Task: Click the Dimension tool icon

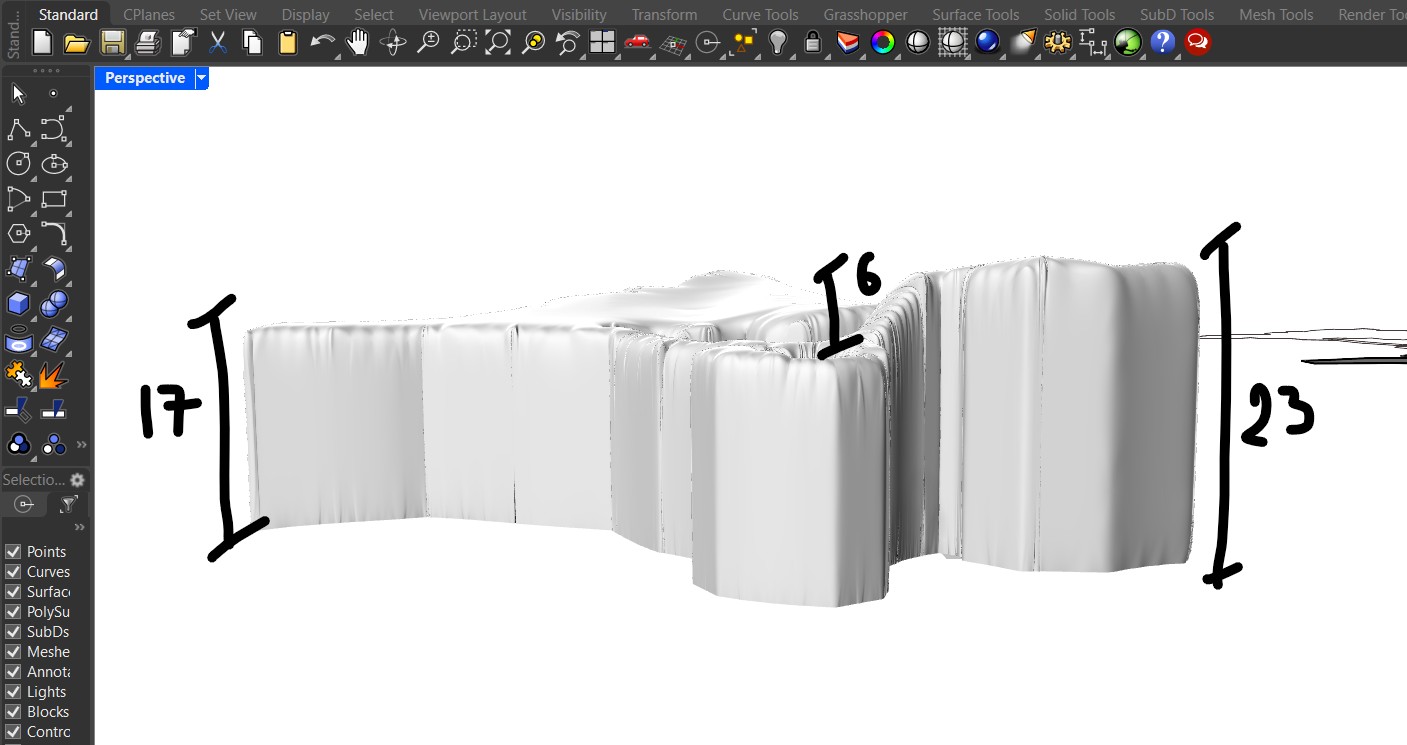Action: pyautogui.click(x=1093, y=43)
